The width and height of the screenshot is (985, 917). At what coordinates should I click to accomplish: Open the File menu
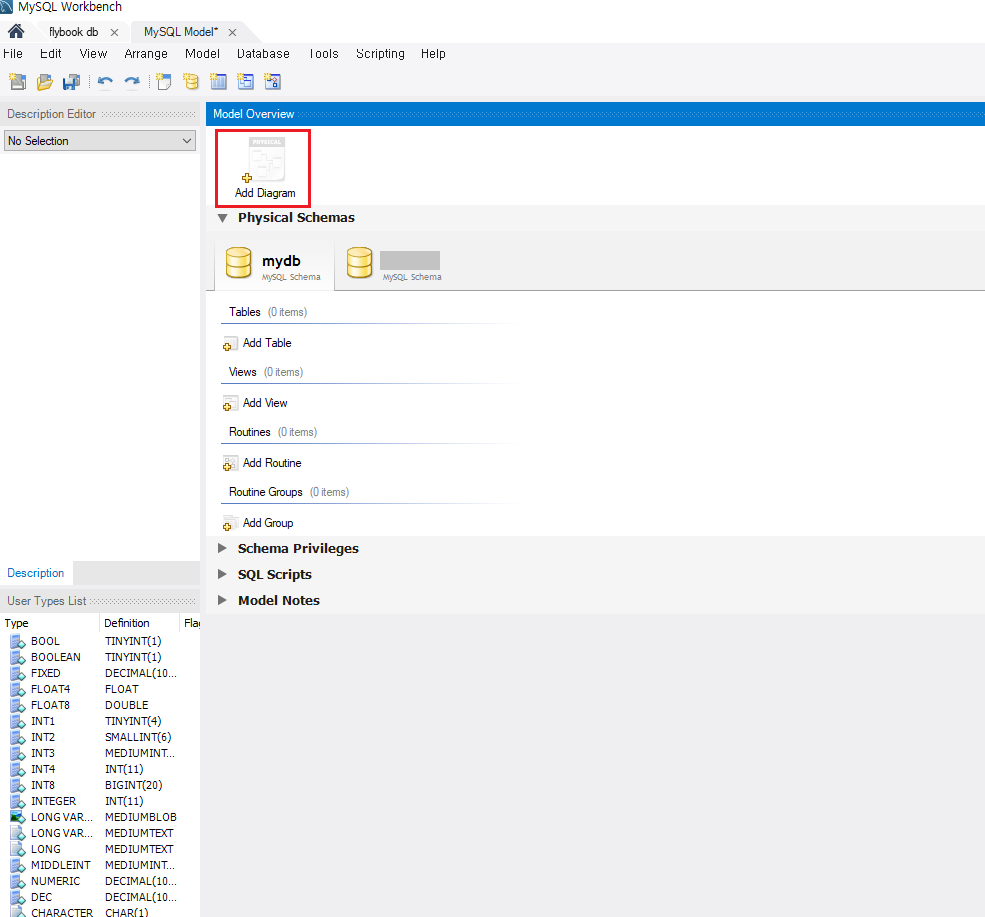(13, 53)
